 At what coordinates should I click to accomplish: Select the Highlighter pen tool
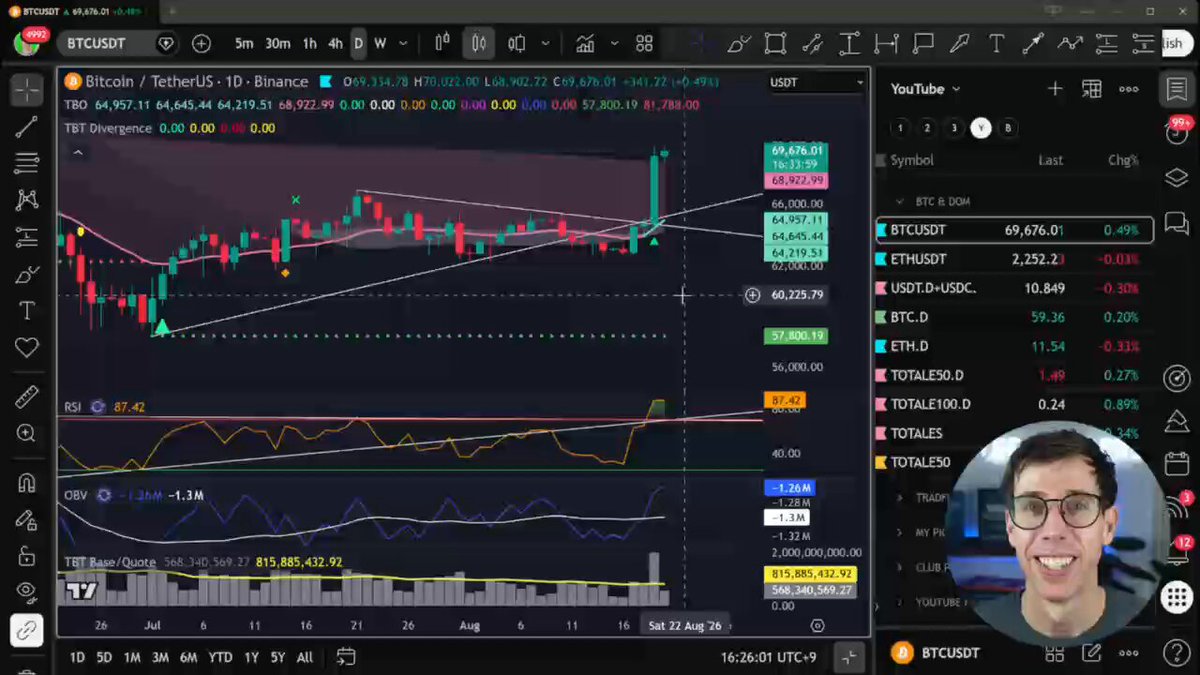tap(960, 44)
